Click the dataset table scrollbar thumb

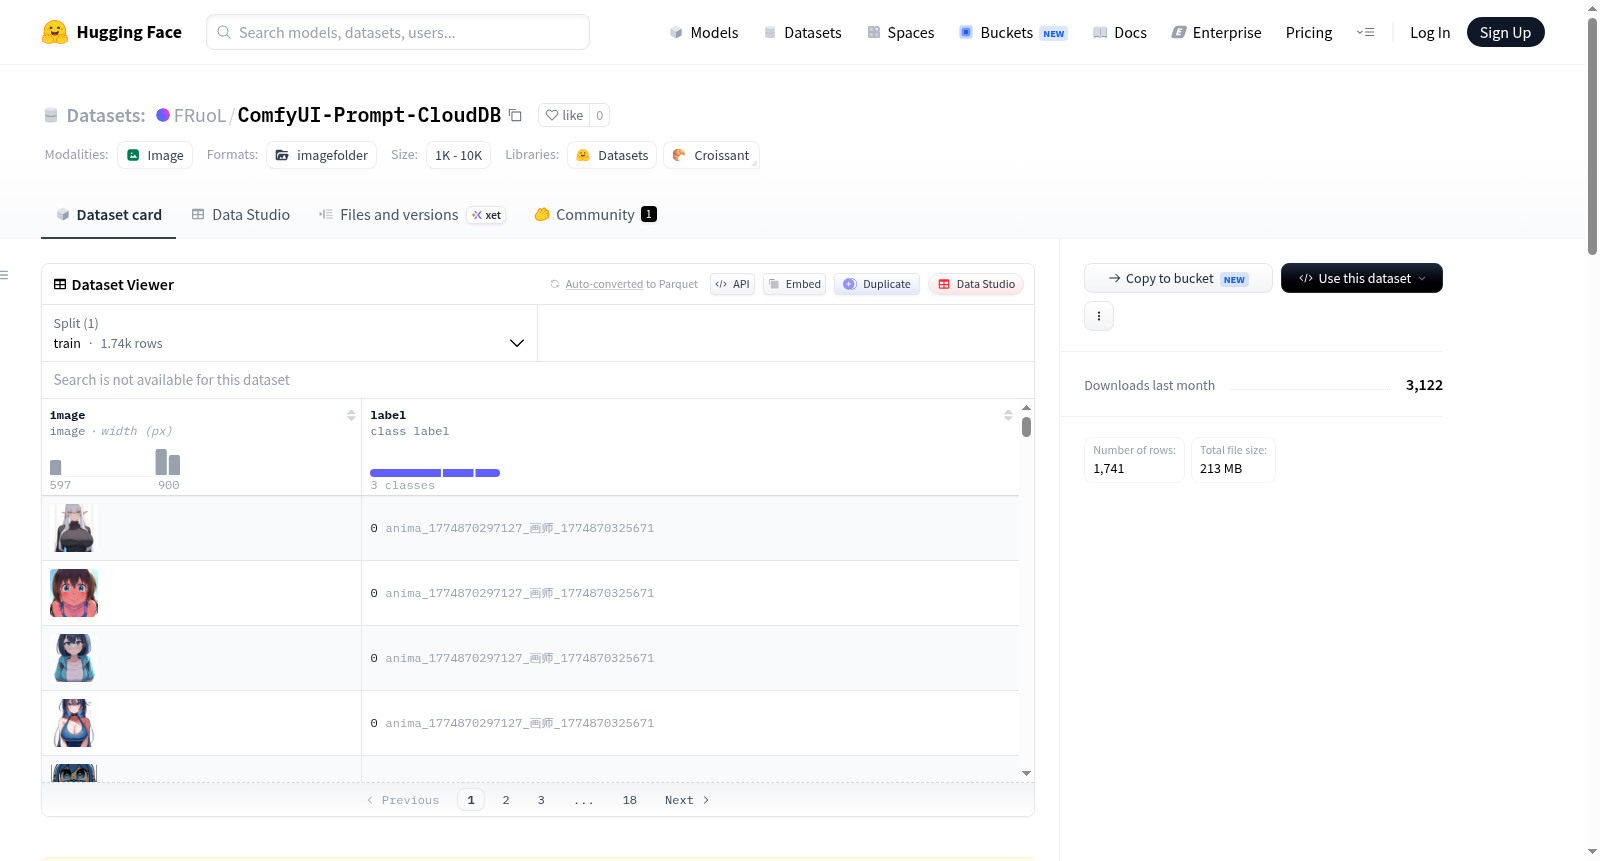1026,427
